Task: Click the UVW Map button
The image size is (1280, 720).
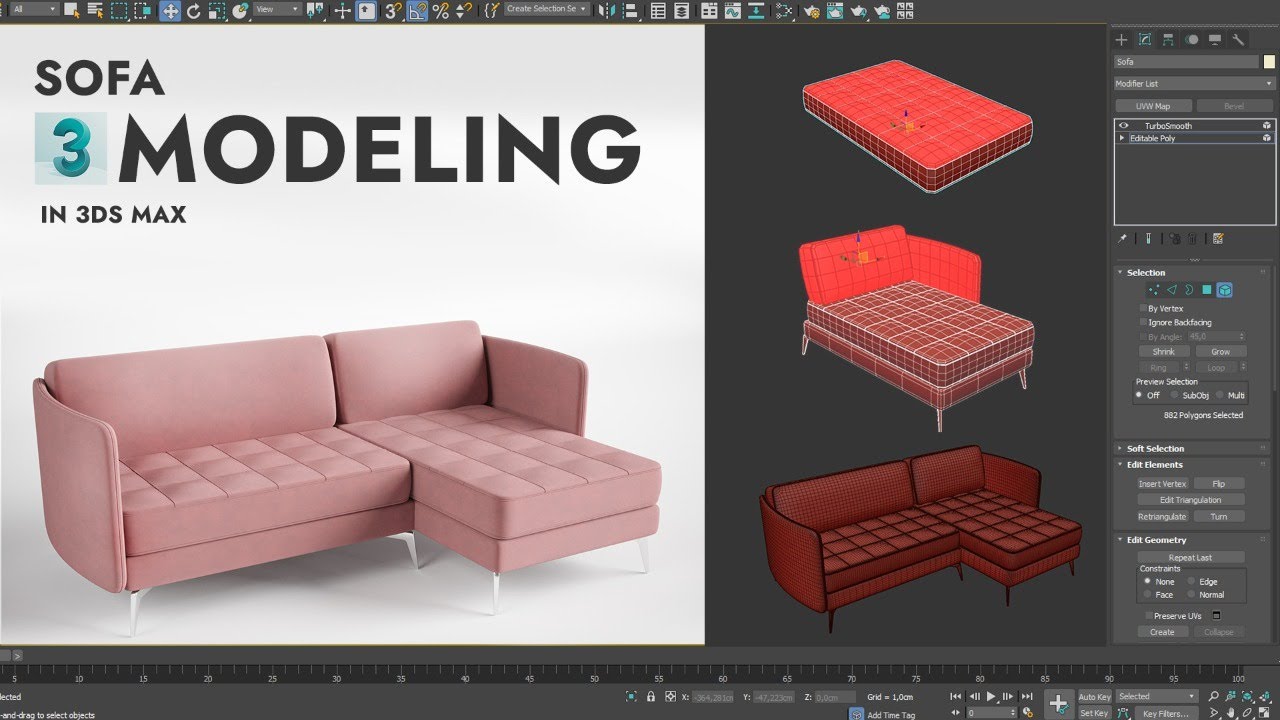Action: coord(1154,106)
